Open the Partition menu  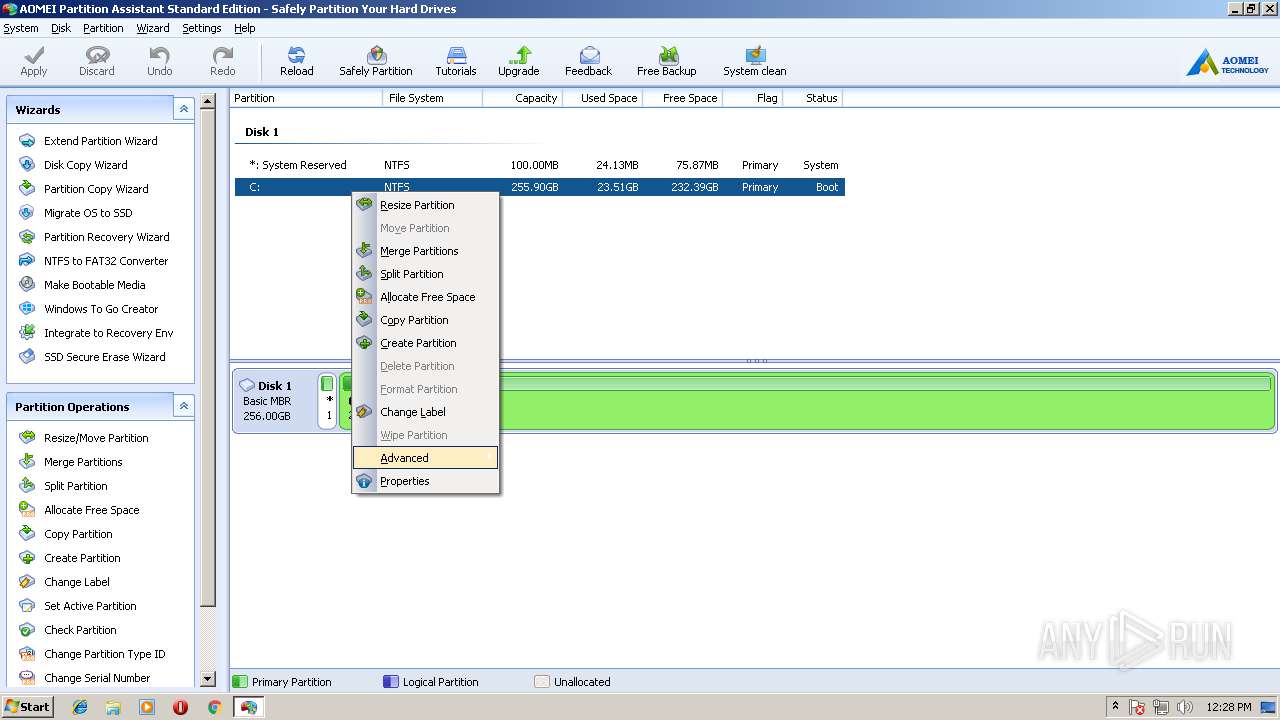pyautogui.click(x=103, y=28)
